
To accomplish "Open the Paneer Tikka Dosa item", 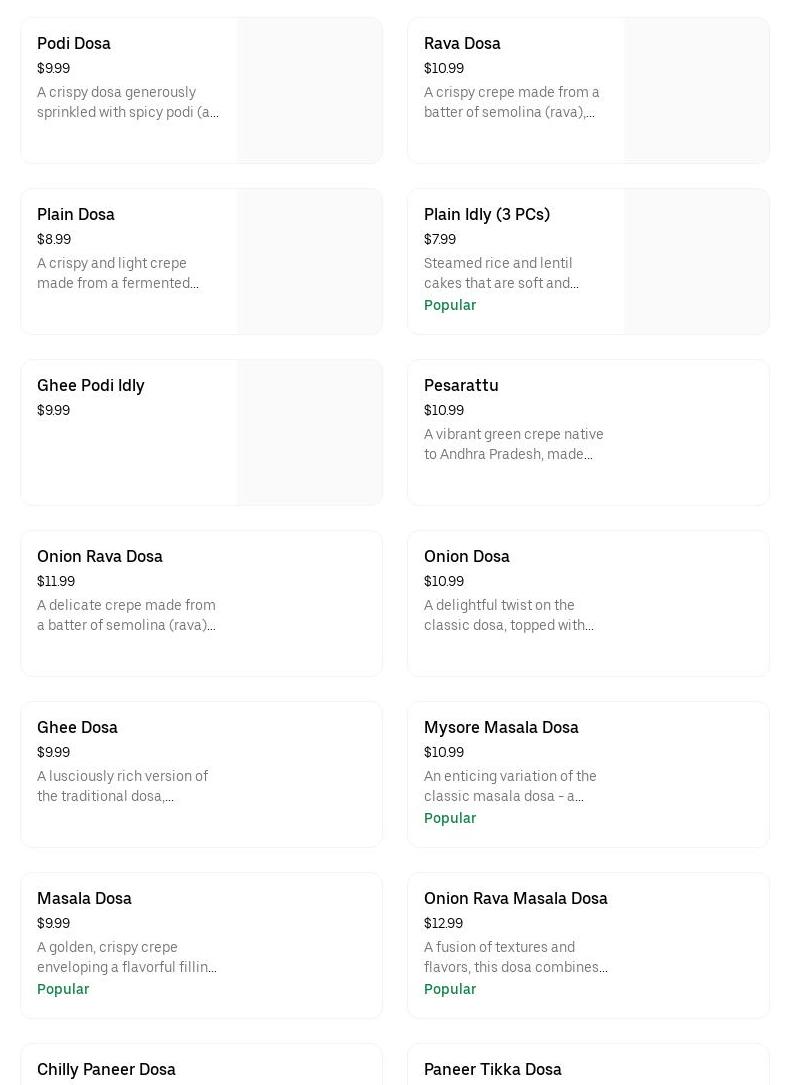I will pos(493,1069).
